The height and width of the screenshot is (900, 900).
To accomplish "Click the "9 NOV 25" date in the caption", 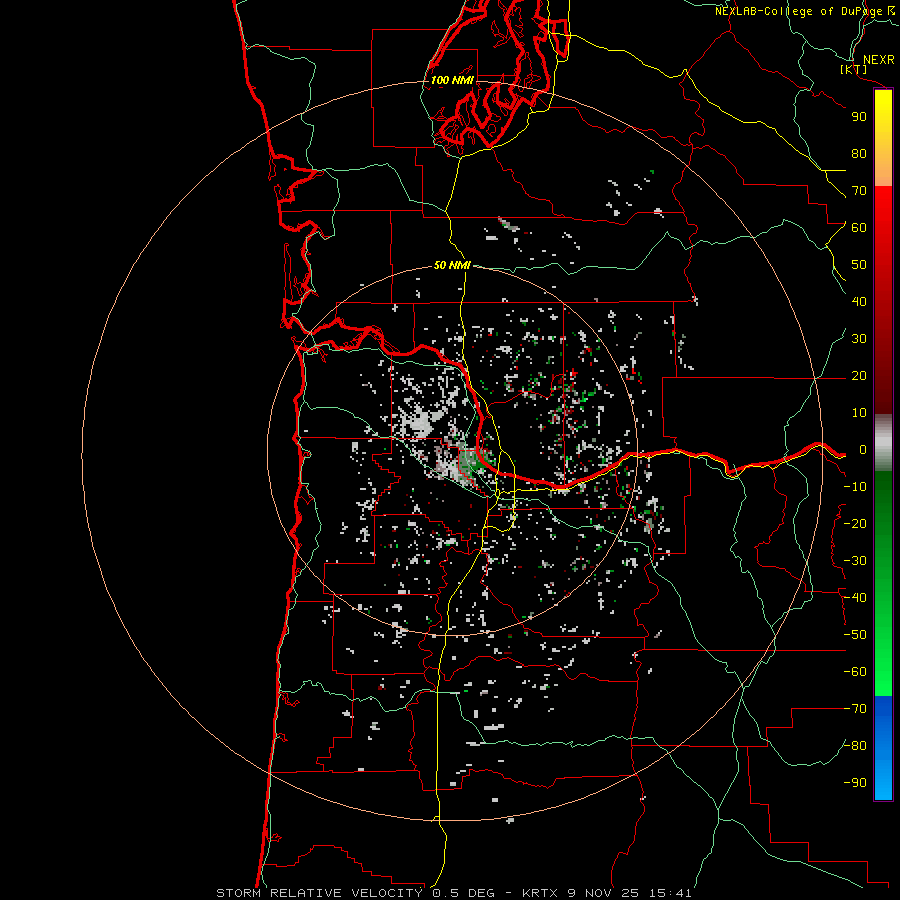I will coord(604,893).
